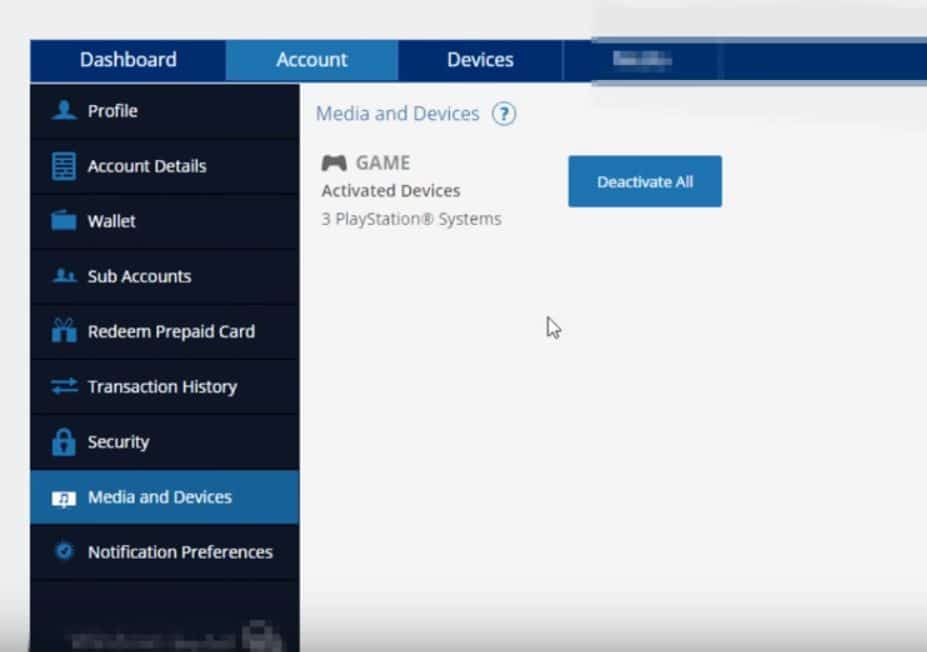Click the Profile person icon

(x=64, y=111)
